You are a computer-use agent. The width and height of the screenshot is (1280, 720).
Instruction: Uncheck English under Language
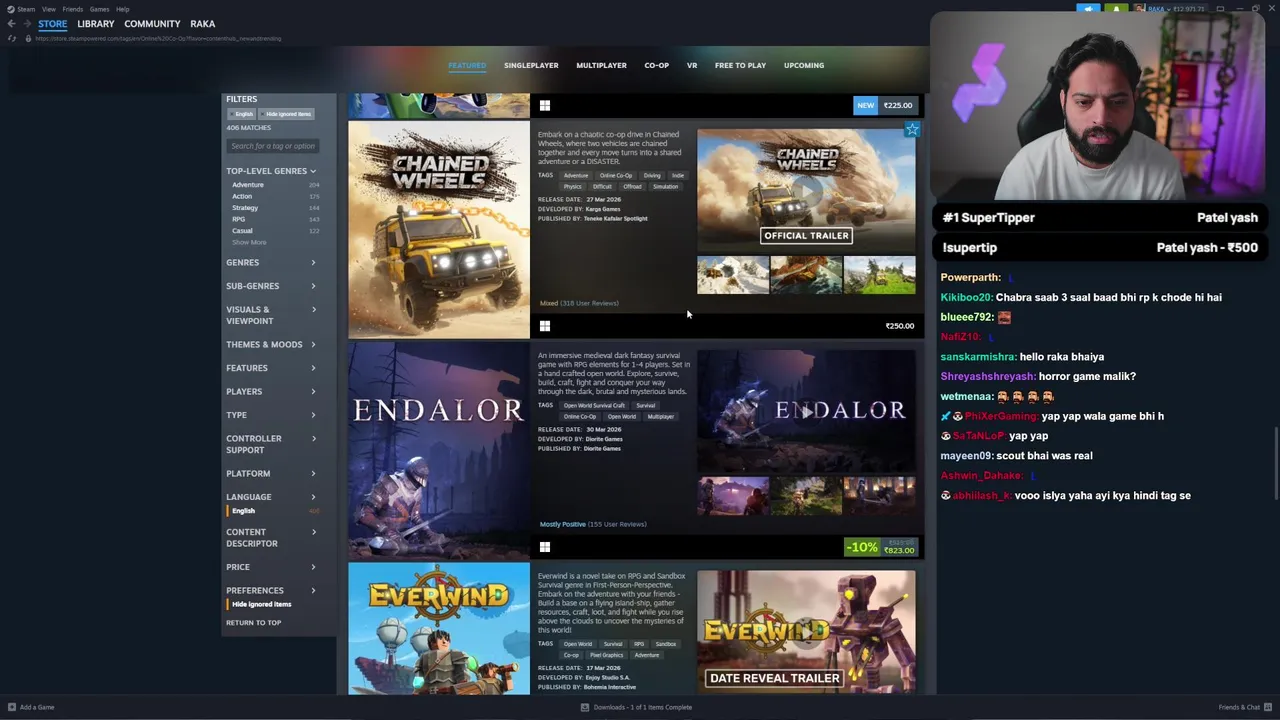pyautogui.click(x=243, y=511)
